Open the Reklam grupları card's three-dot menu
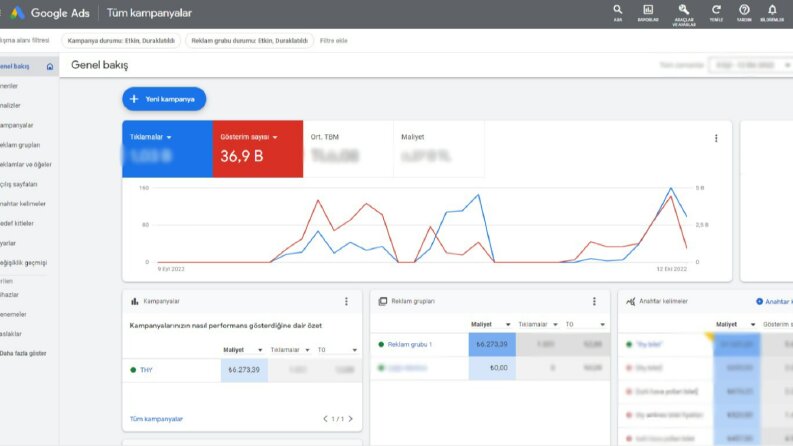Viewport: 793px width, 446px height. 594,301
